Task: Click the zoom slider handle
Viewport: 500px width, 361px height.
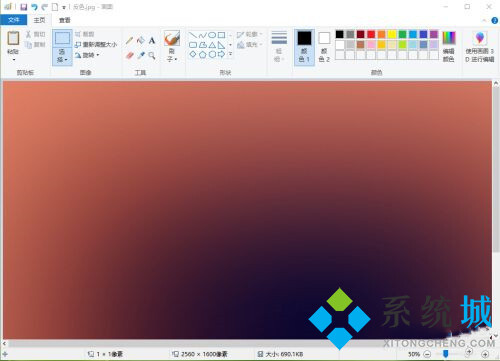Action: pos(445,353)
